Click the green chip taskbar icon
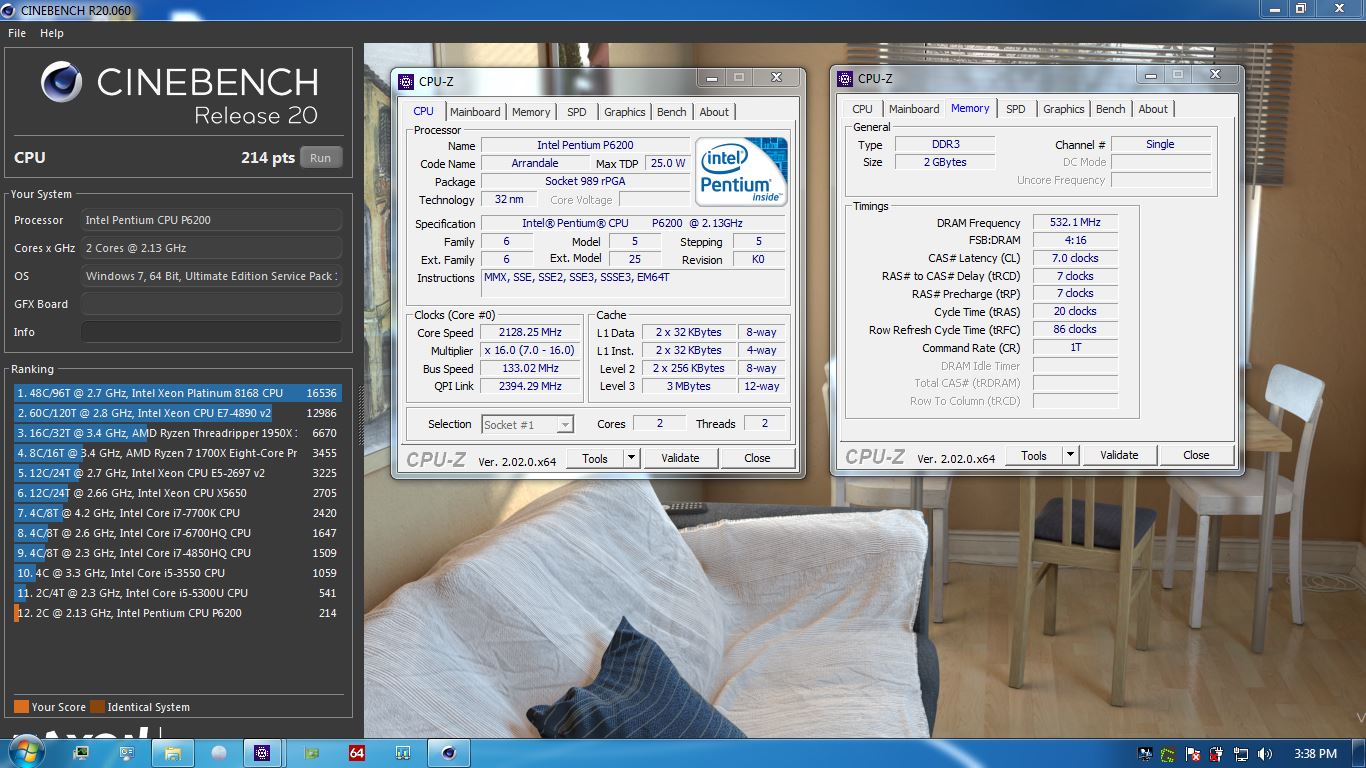Screen dimensions: 1366x768 (311, 753)
